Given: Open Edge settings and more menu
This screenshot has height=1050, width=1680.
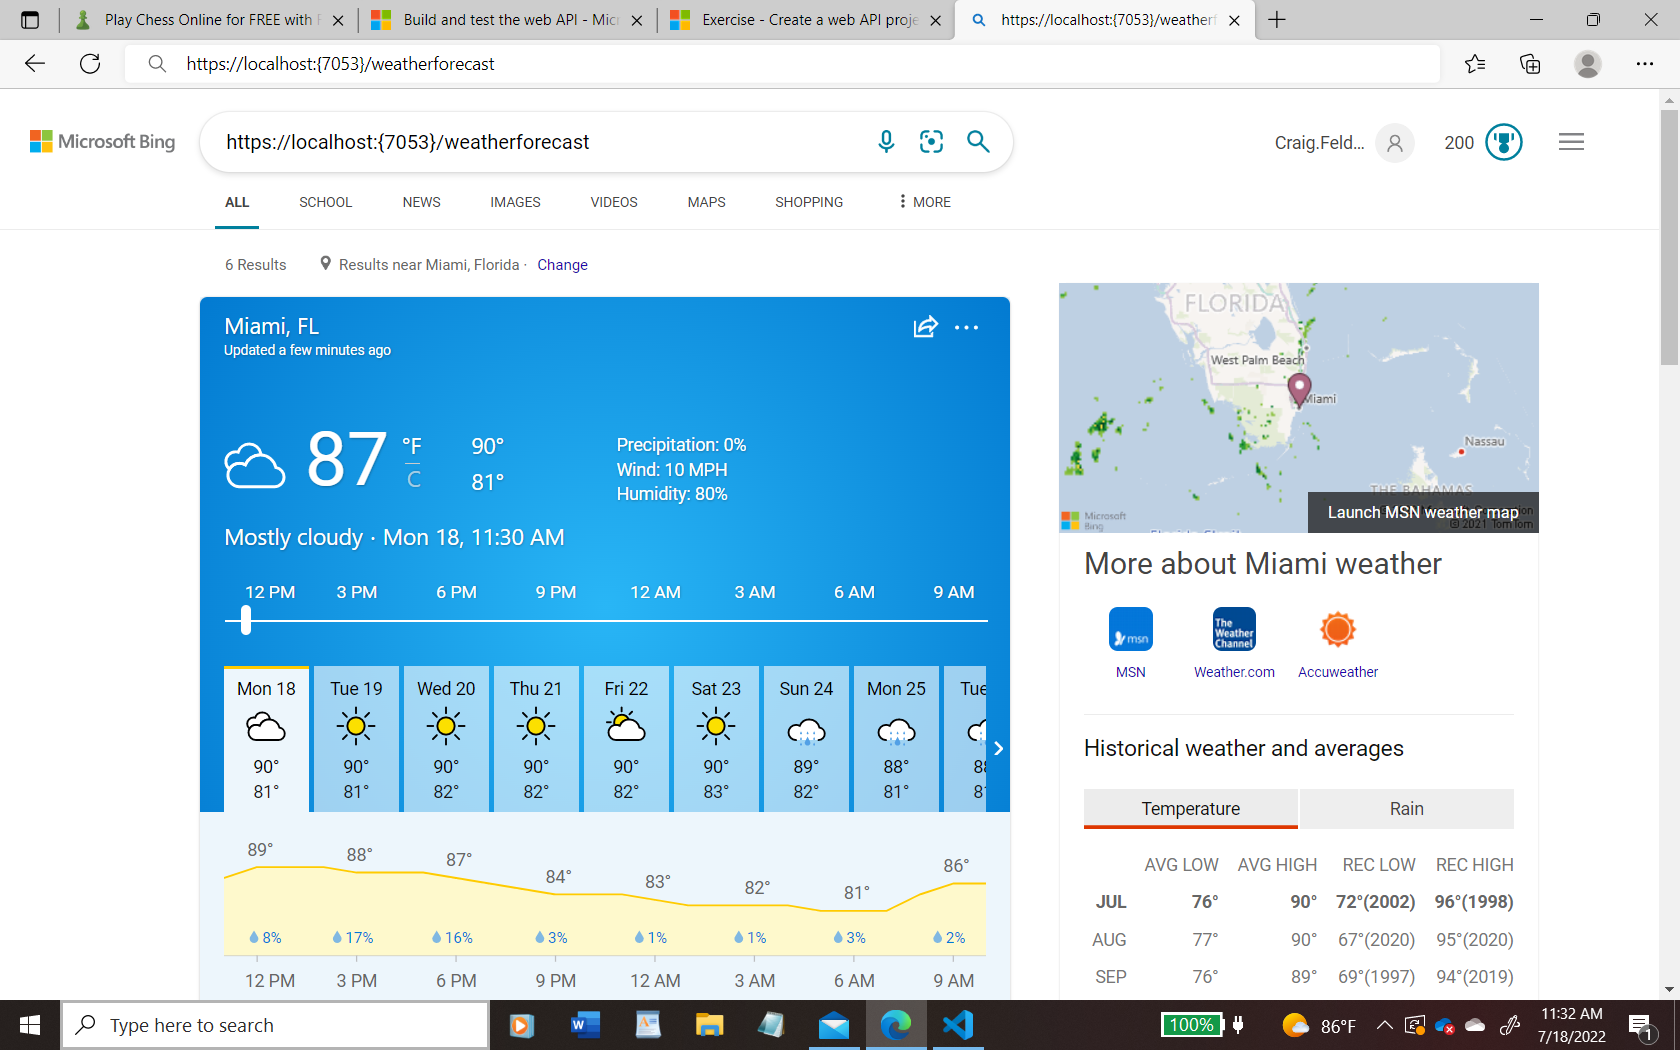Looking at the screenshot, I should click(1645, 64).
